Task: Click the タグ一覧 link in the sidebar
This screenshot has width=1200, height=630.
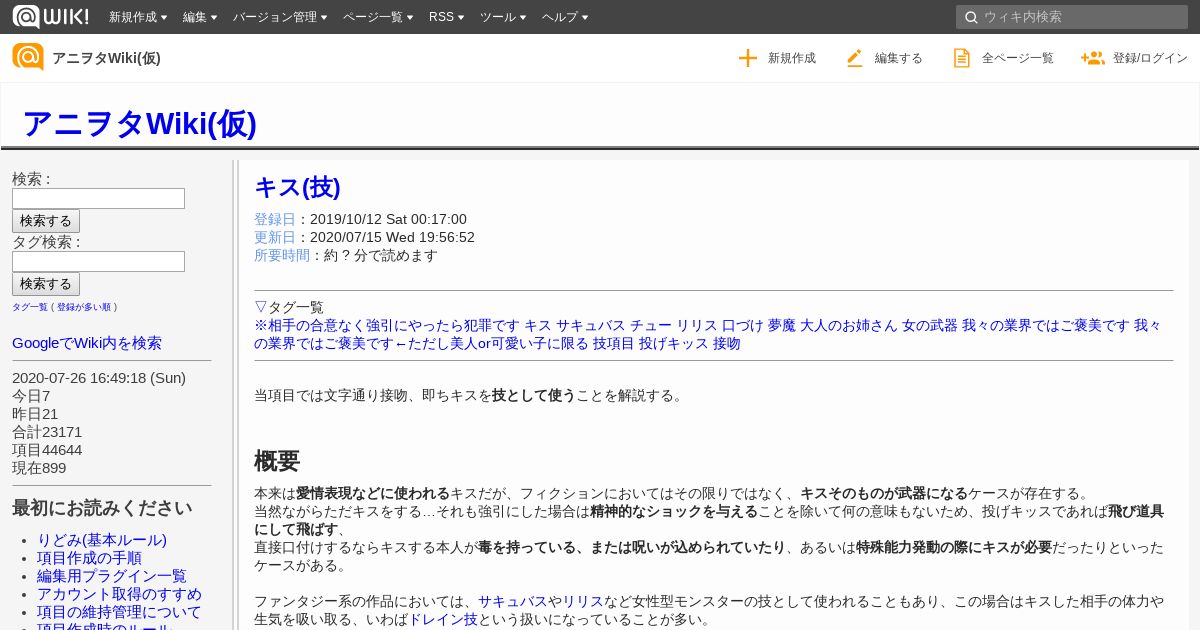Action: point(30,307)
